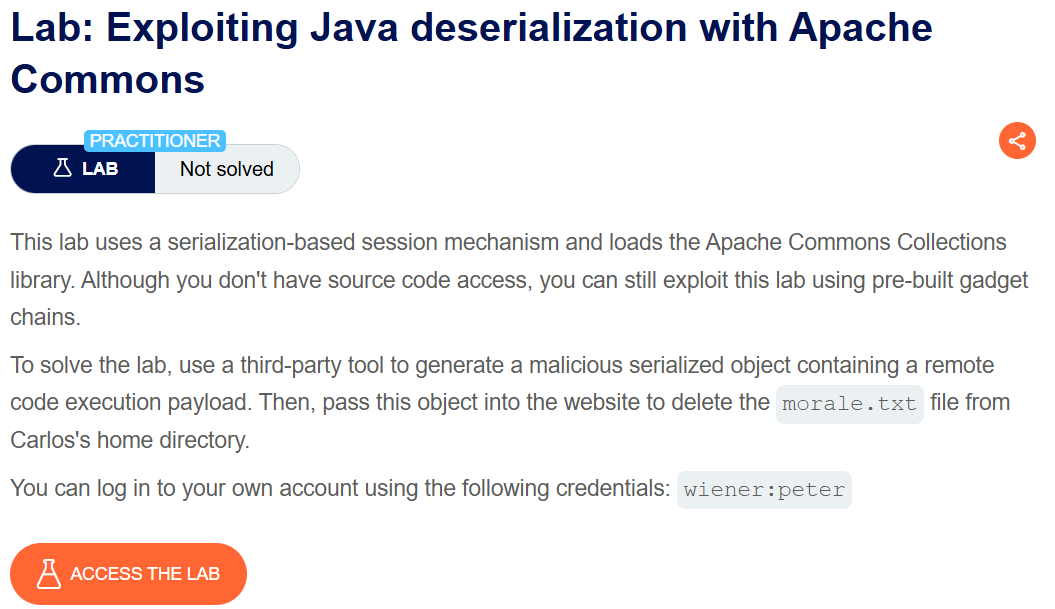Image resolution: width=1055 pixels, height=609 pixels.
Task: Launch the lab with ACCESS THE LAB
Action: click(128, 573)
